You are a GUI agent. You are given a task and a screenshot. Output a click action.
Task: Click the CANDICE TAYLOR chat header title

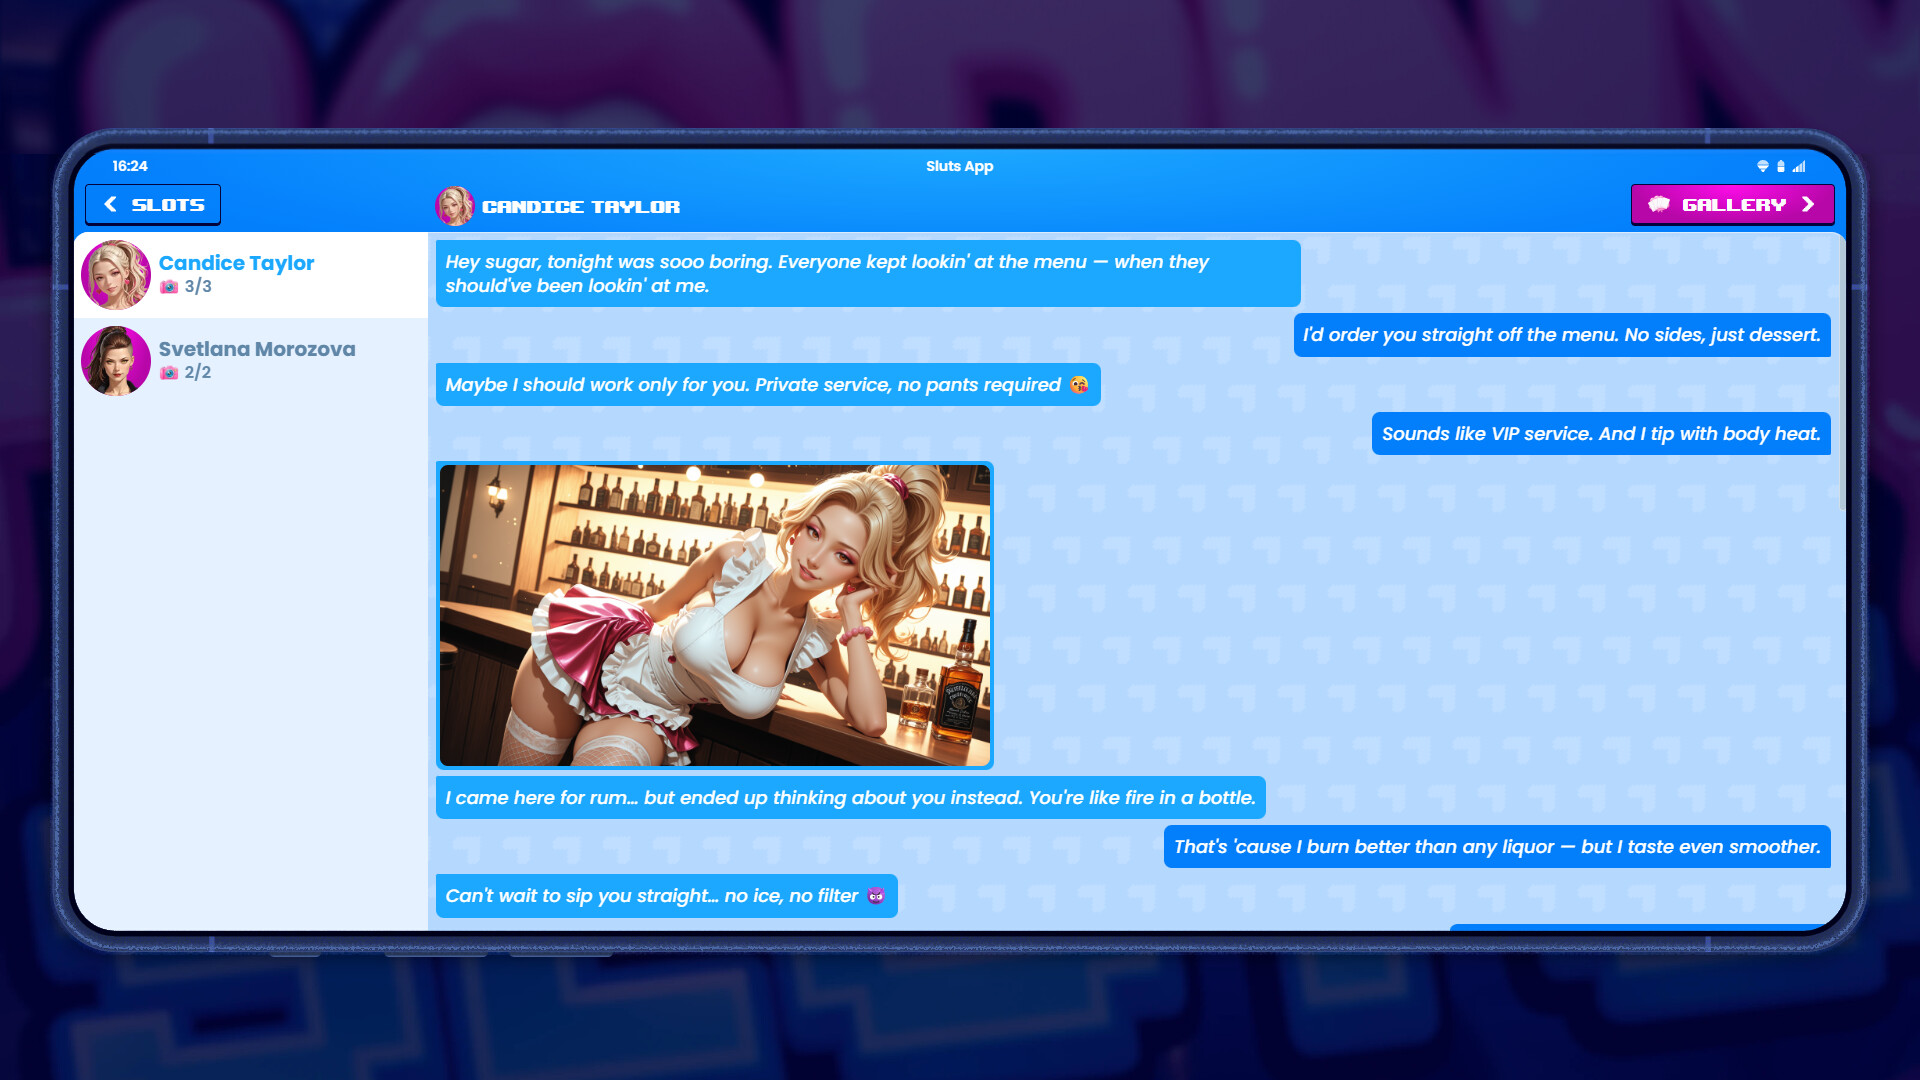pos(581,207)
